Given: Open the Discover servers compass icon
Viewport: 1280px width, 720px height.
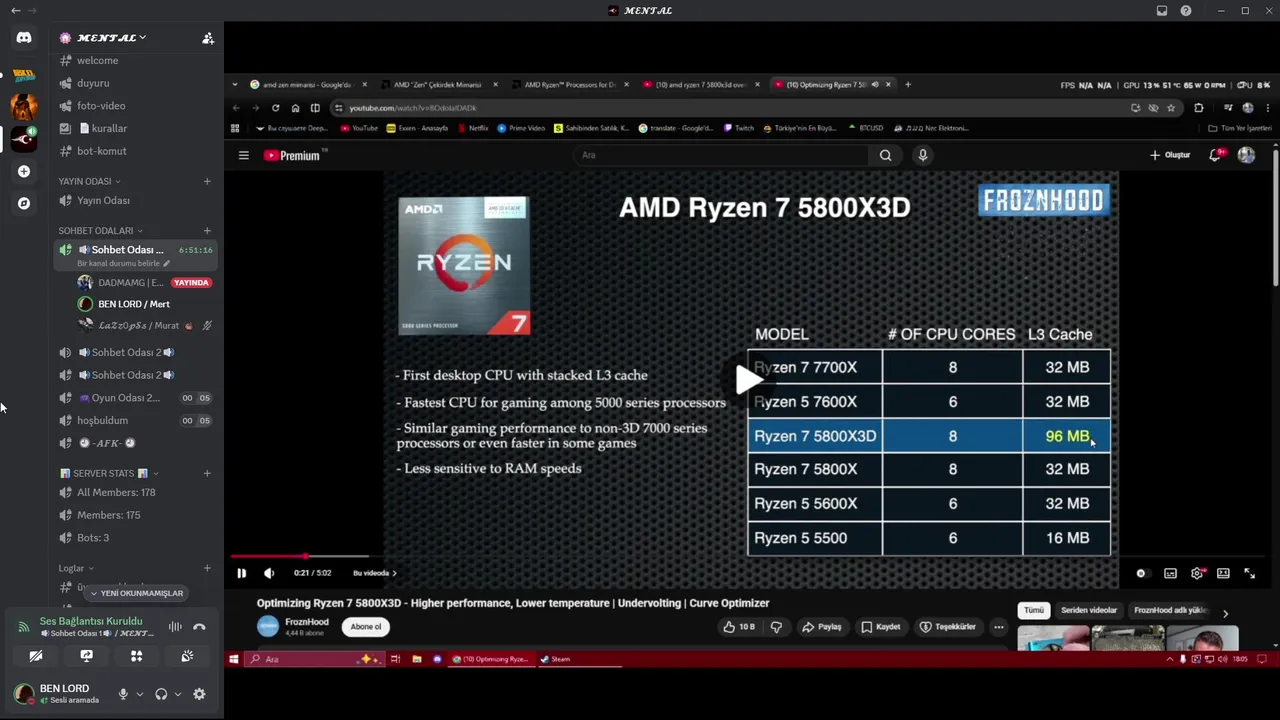Looking at the screenshot, I should (24, 203).
